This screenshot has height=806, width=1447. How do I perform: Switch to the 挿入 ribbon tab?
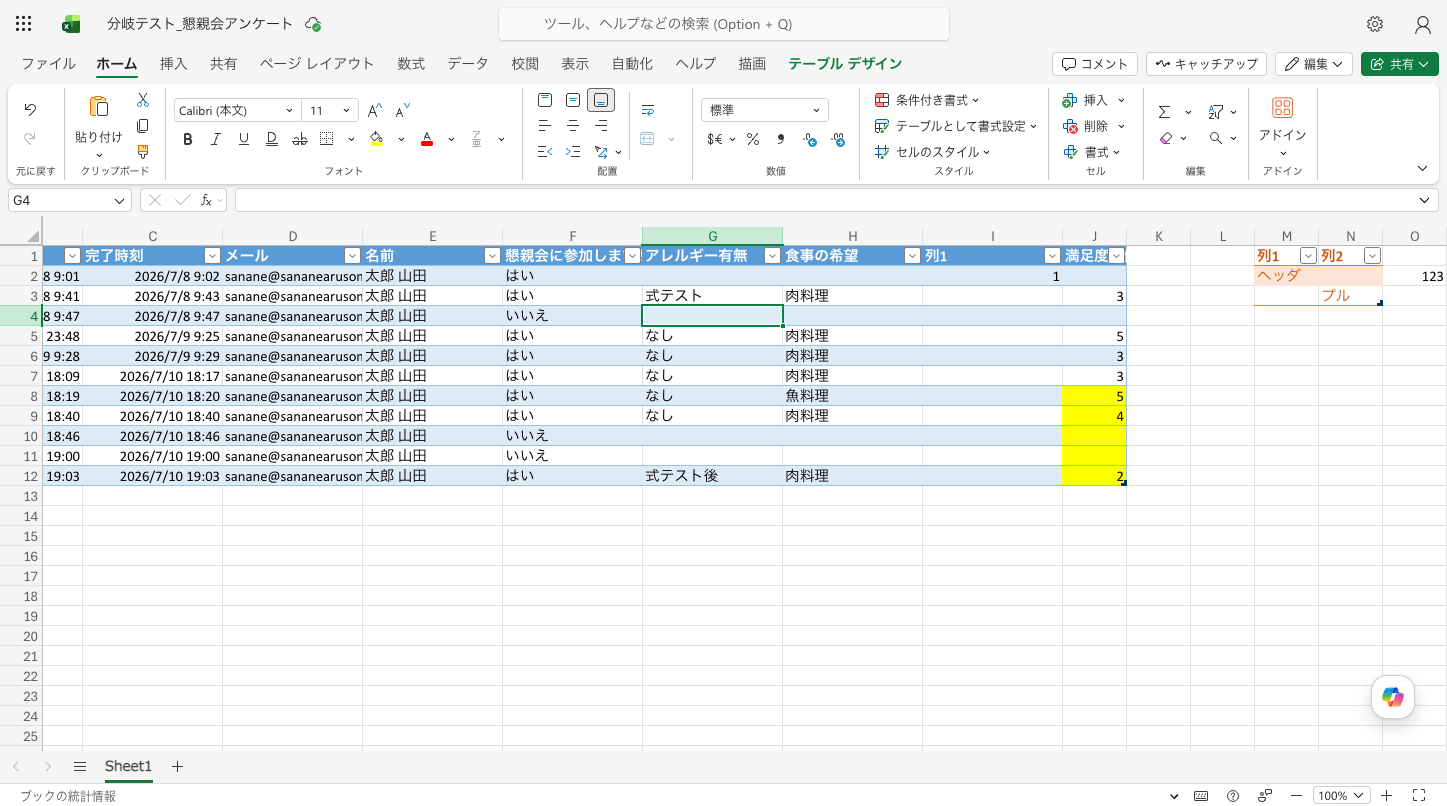click(x=173, y=63)
